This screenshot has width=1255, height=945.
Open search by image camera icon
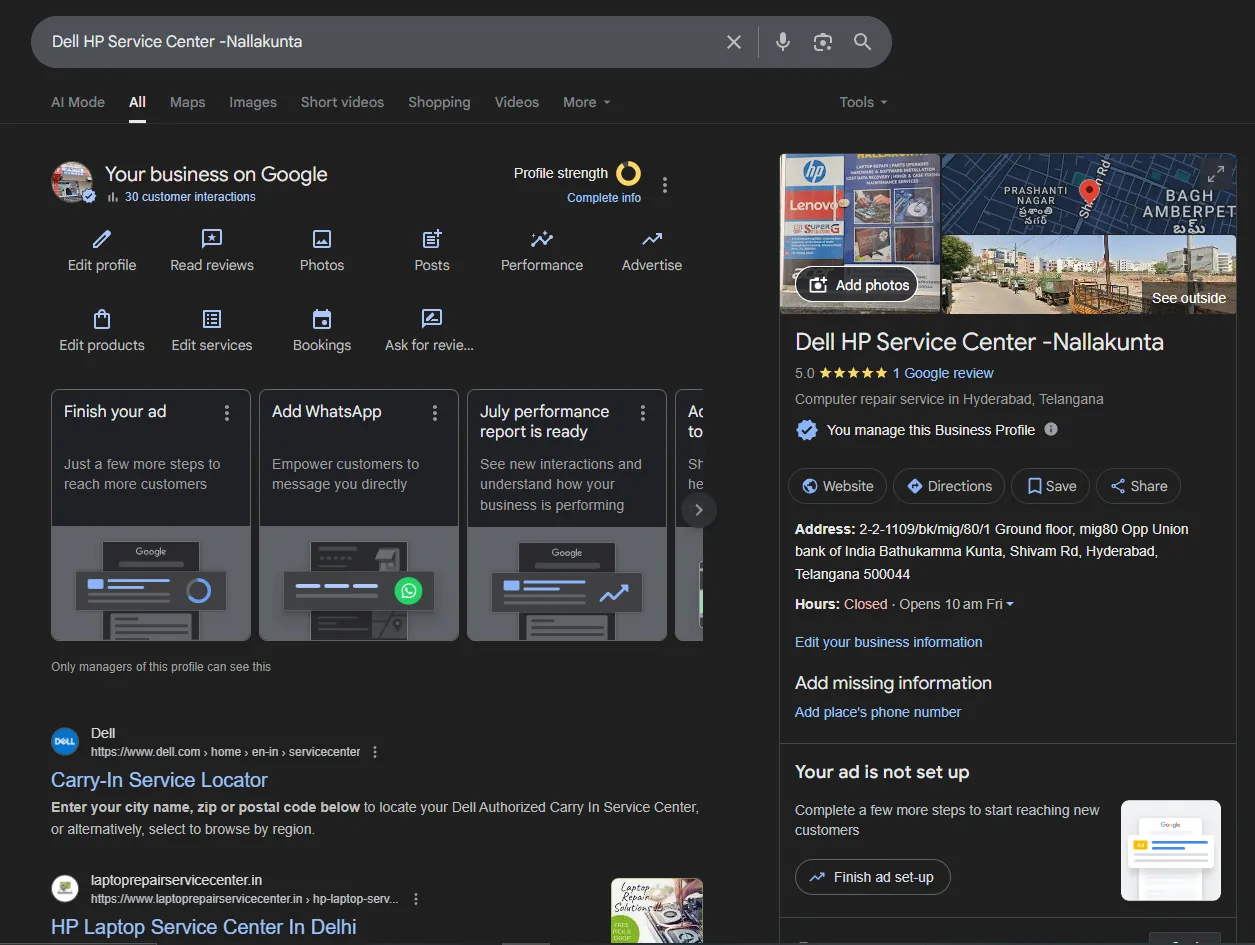point(822,42)
